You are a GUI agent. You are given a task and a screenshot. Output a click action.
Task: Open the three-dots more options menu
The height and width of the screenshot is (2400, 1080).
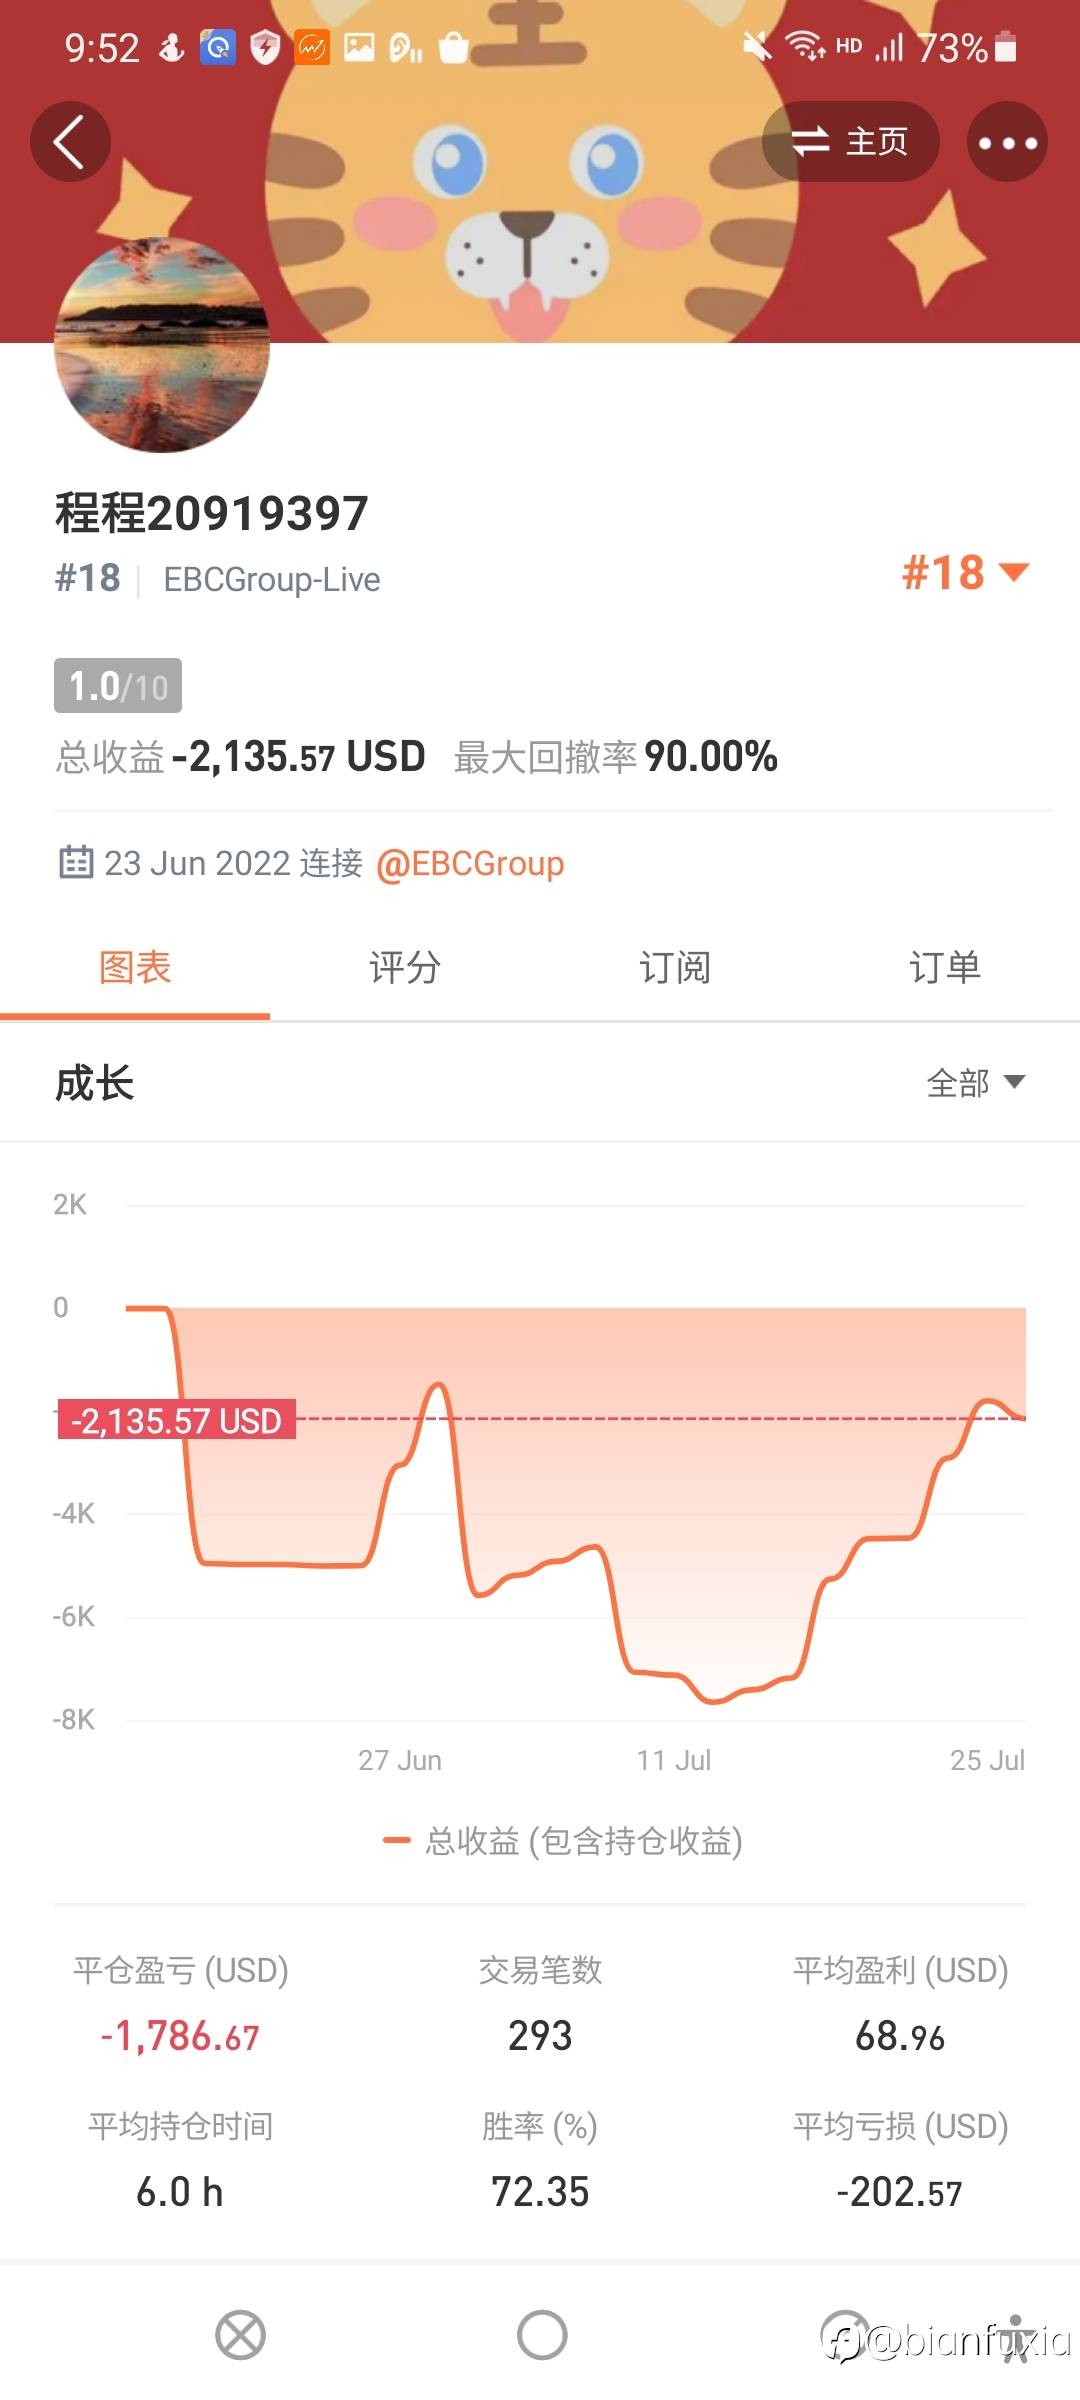click(1007, 142)
